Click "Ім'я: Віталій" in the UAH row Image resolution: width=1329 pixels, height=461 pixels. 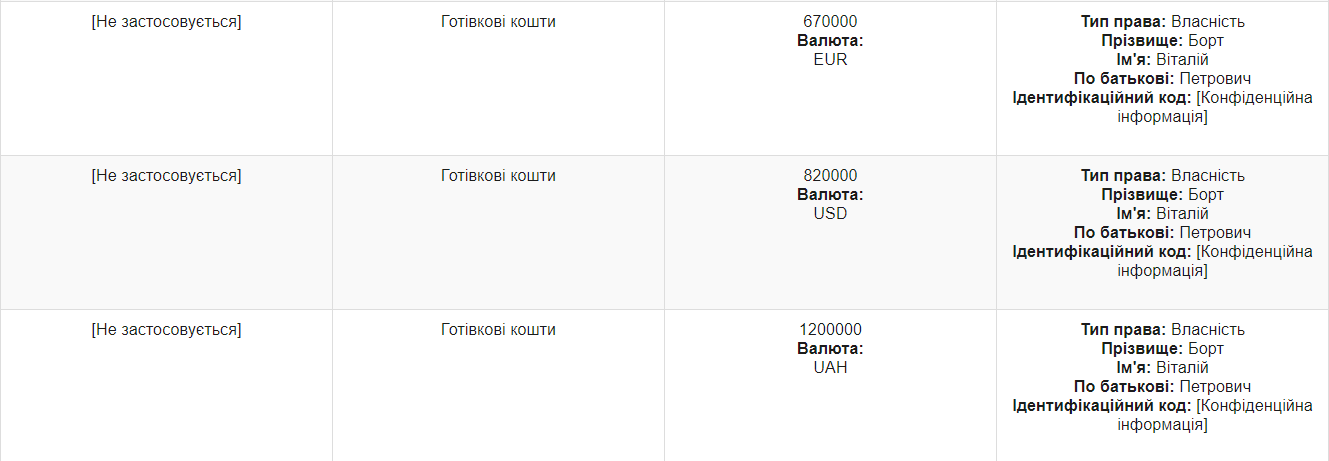point(1162,368)
